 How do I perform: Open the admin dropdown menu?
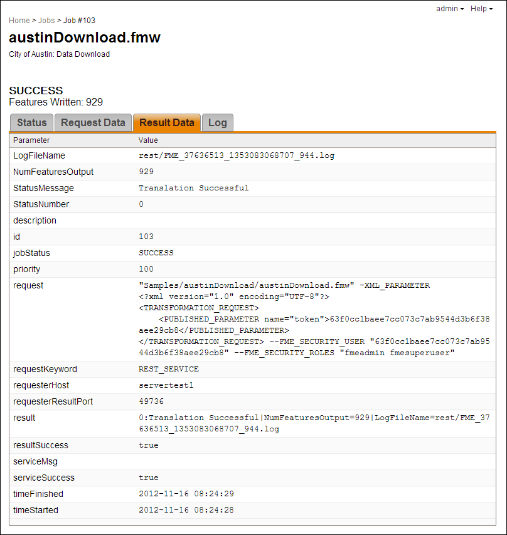coord(450,9)
